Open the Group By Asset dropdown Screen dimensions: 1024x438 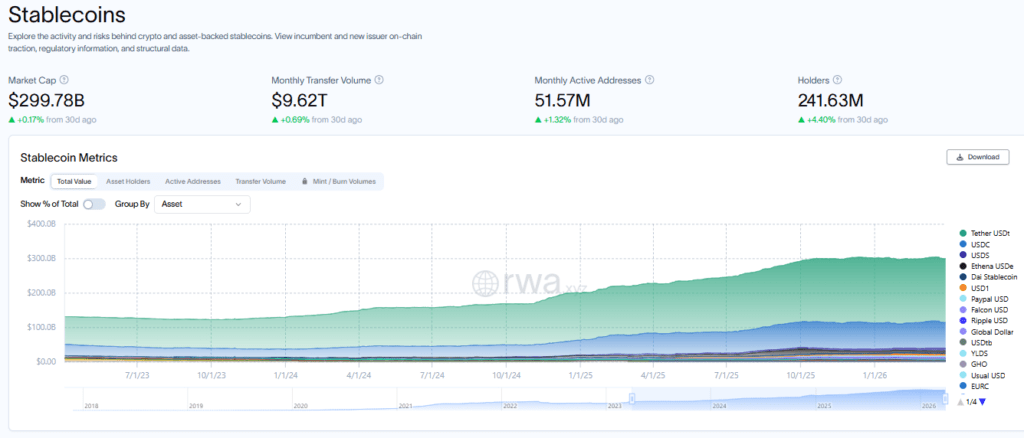click(202, 204)
